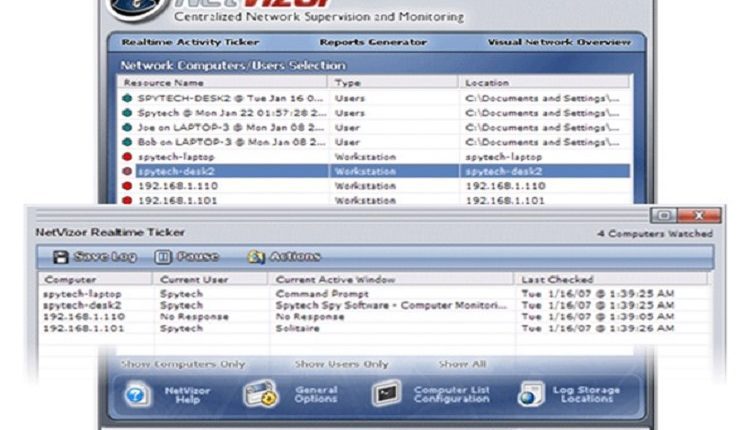
Task: Click No Response in Current User column
Action: tap(194, 317)
